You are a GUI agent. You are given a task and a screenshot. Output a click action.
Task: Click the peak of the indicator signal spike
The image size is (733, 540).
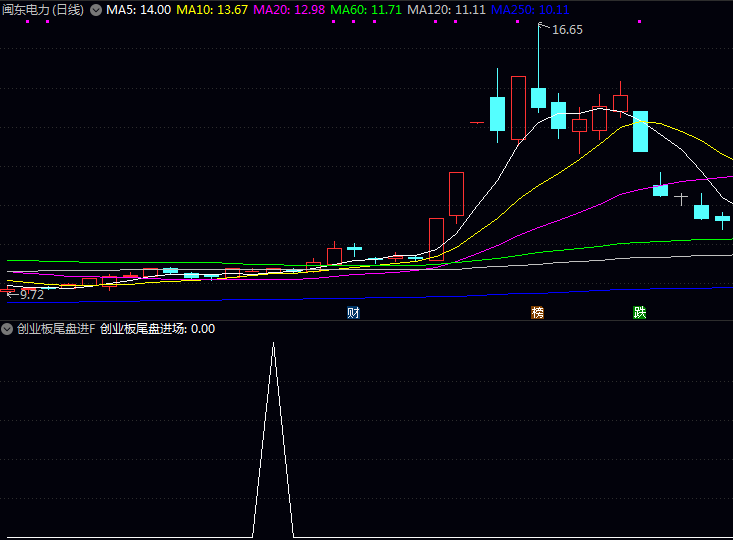(273, 345)
